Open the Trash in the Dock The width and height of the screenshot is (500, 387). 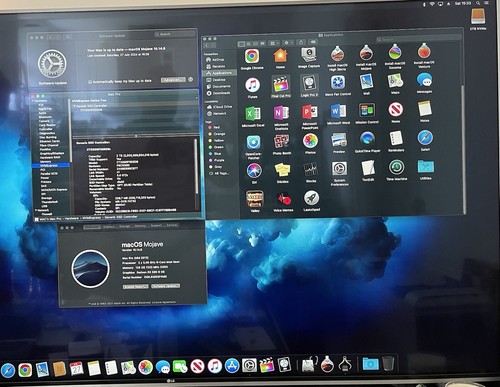[388, 363]
